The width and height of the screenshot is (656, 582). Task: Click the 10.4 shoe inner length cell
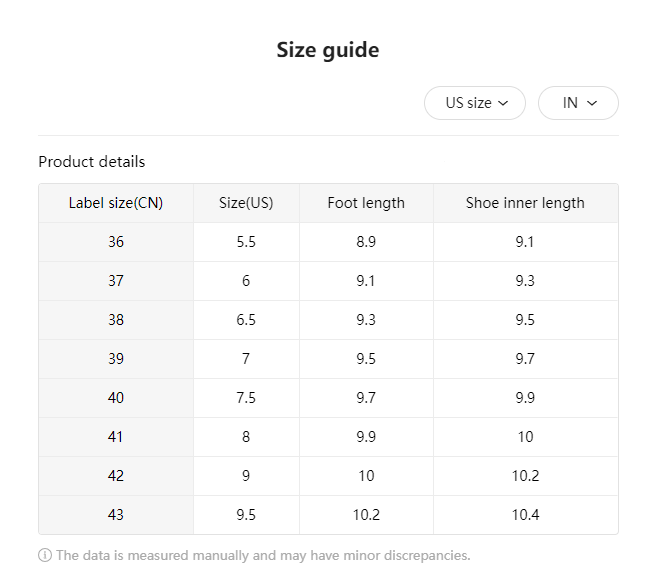[x=525, y=515]
